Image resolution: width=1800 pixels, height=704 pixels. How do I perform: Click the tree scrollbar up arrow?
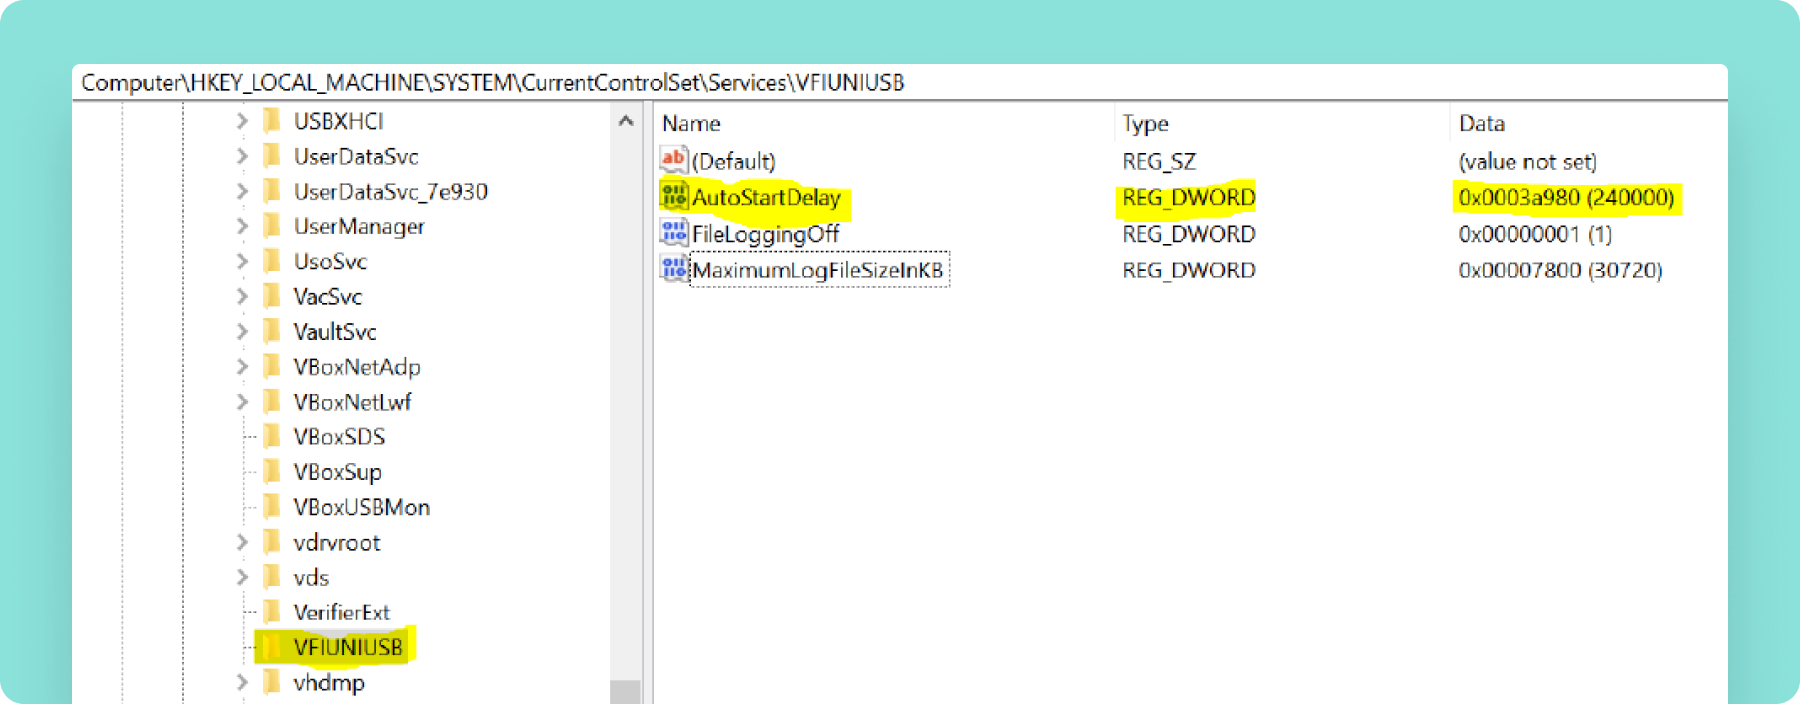pos(626,121)
